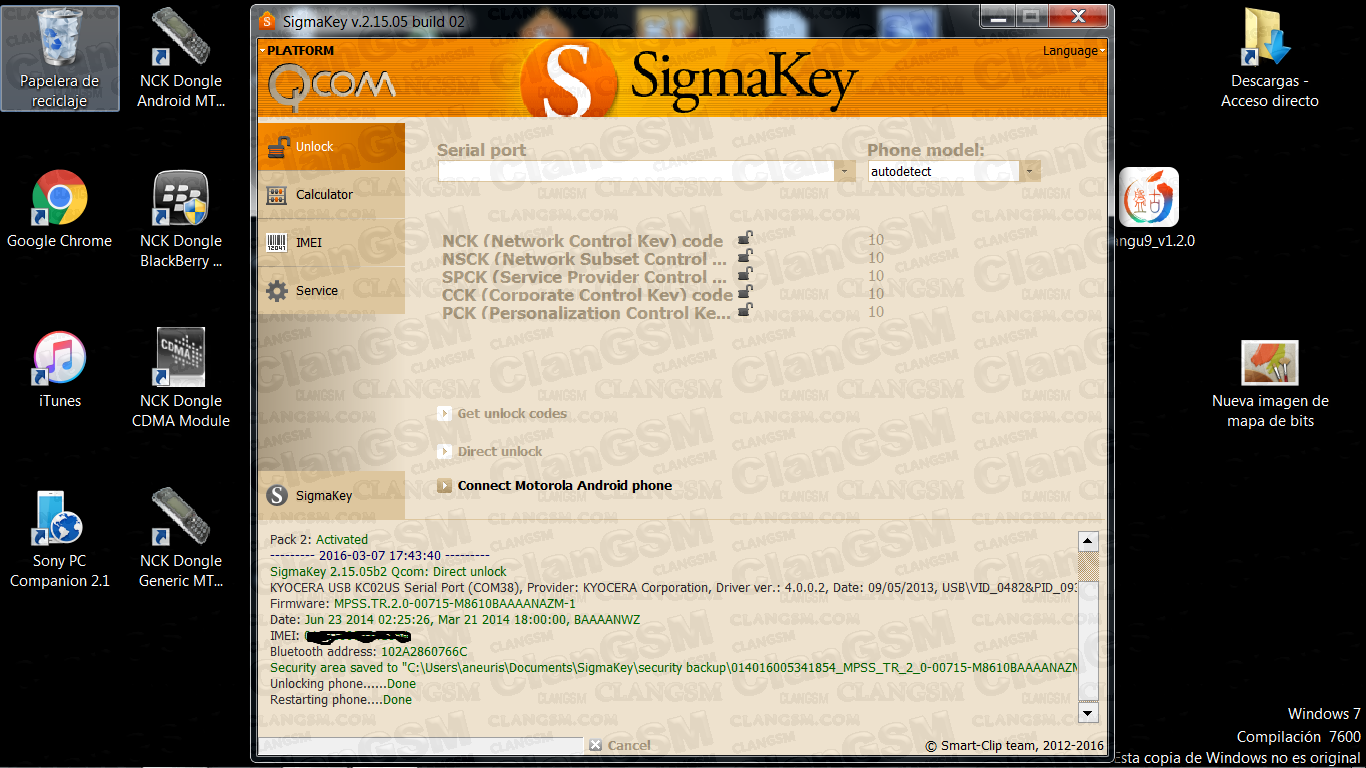Click the padlock icon beside the NCK code
Screen dimensions: 1366x768
point(745,238)
